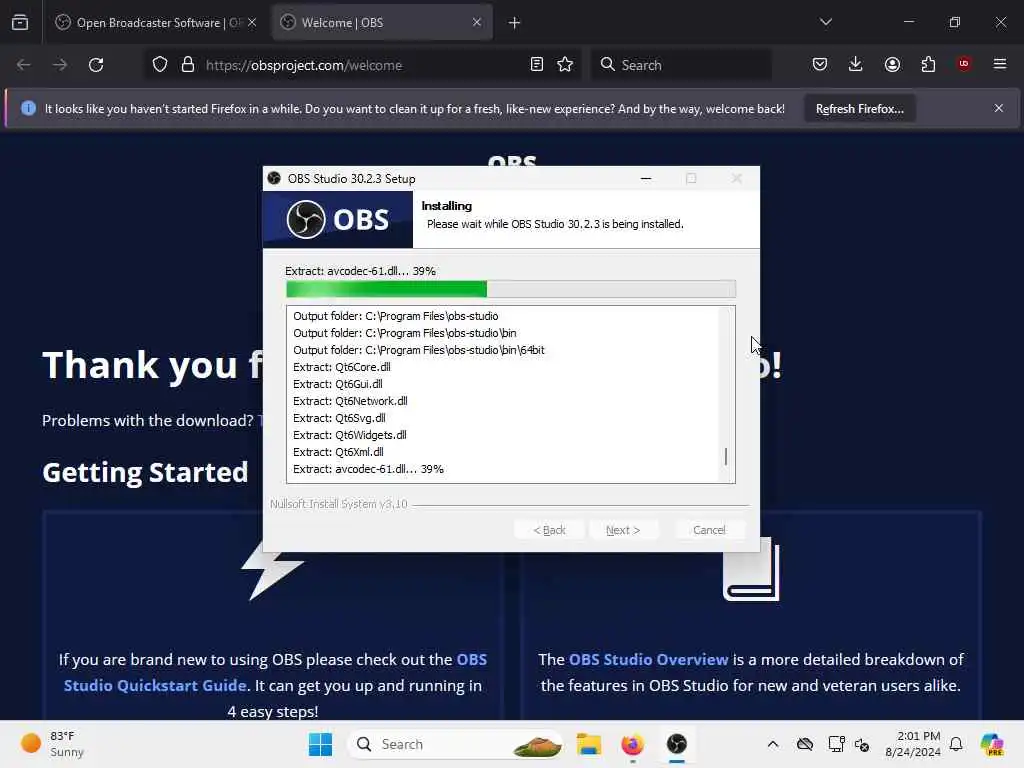Open the notifications bell icon
Screen dimensions: 1024x768
point(956,744)
